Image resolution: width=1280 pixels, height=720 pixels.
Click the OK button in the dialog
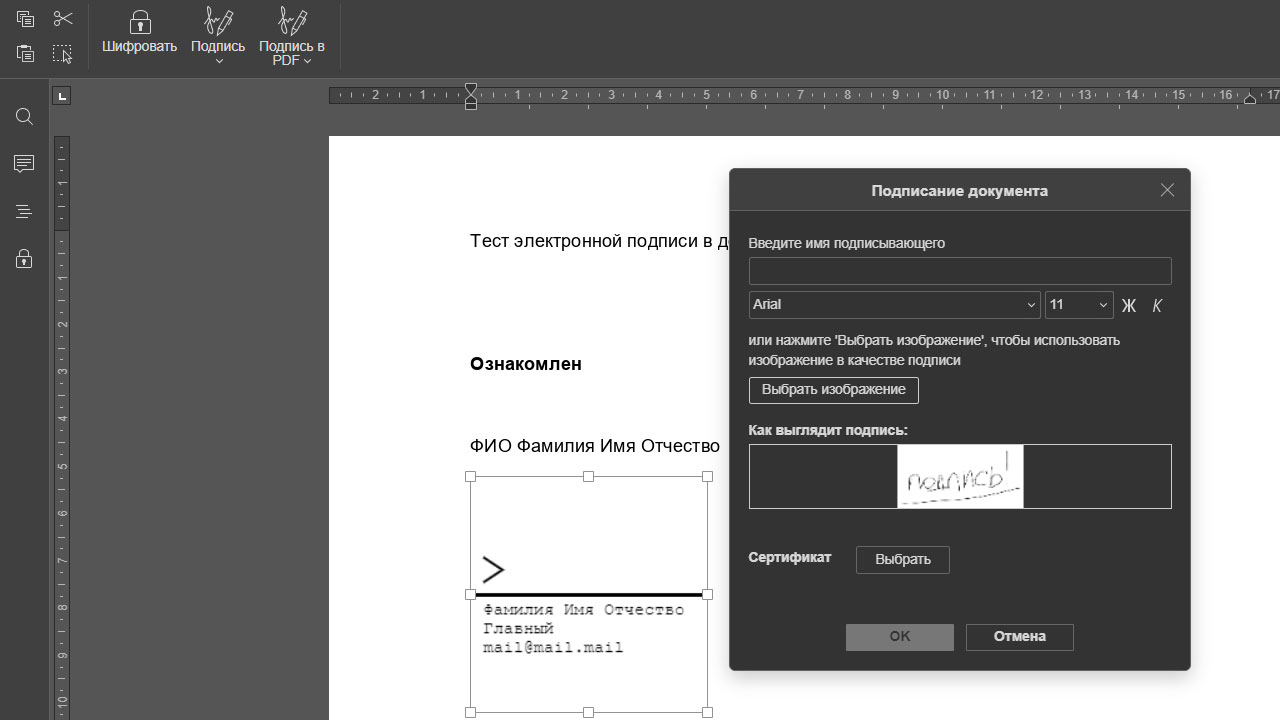(900, 637)
